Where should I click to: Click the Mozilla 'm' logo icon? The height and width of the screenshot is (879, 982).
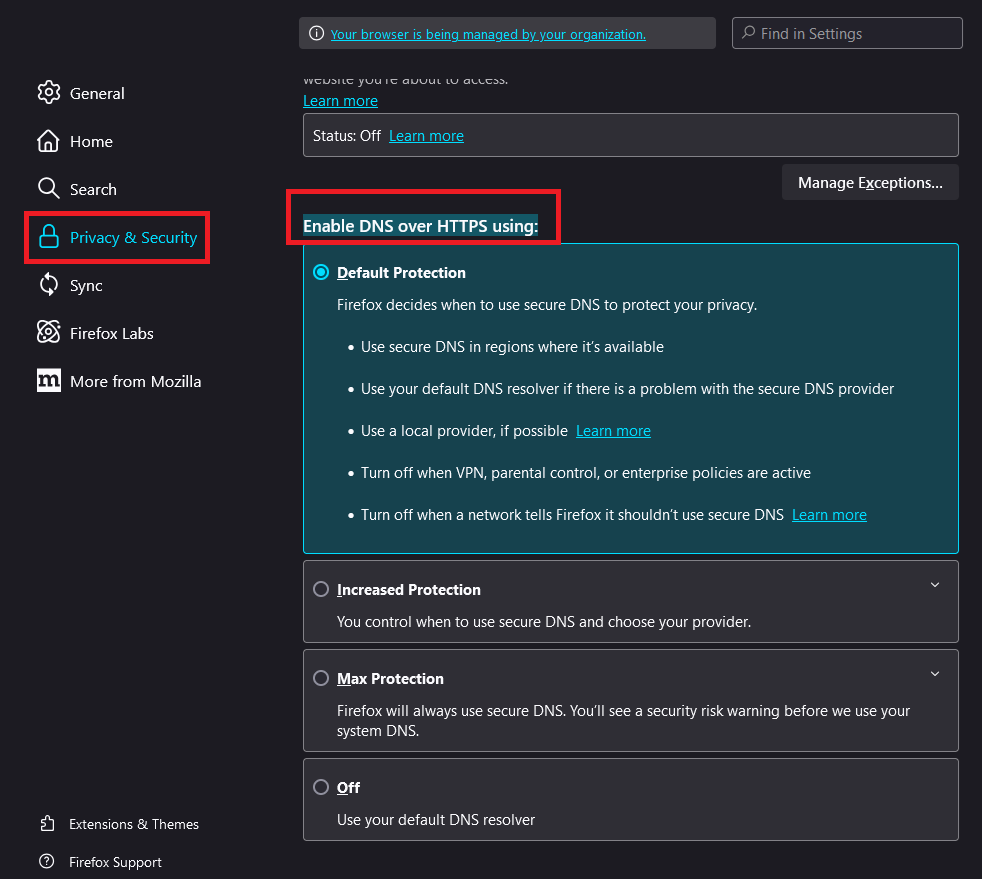pyautogui.click(x=48, y=381)
